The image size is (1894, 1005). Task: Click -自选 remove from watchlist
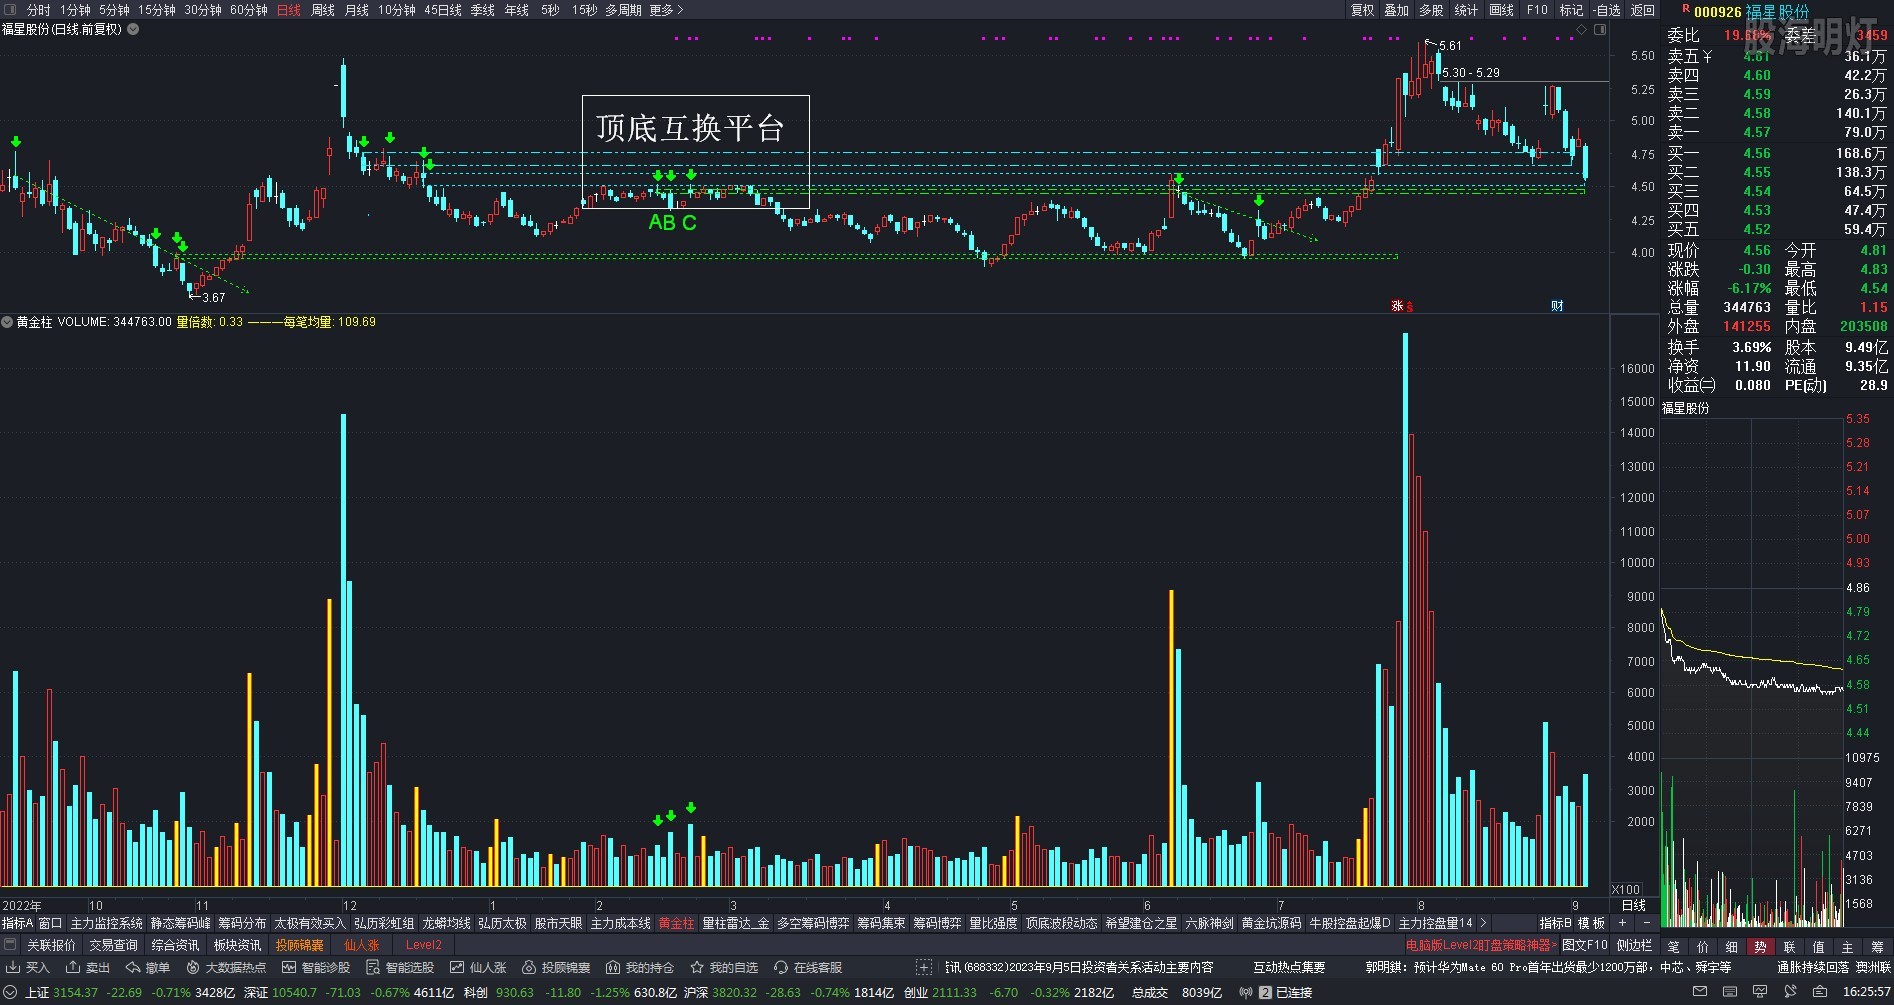[x=1605, y=10]
